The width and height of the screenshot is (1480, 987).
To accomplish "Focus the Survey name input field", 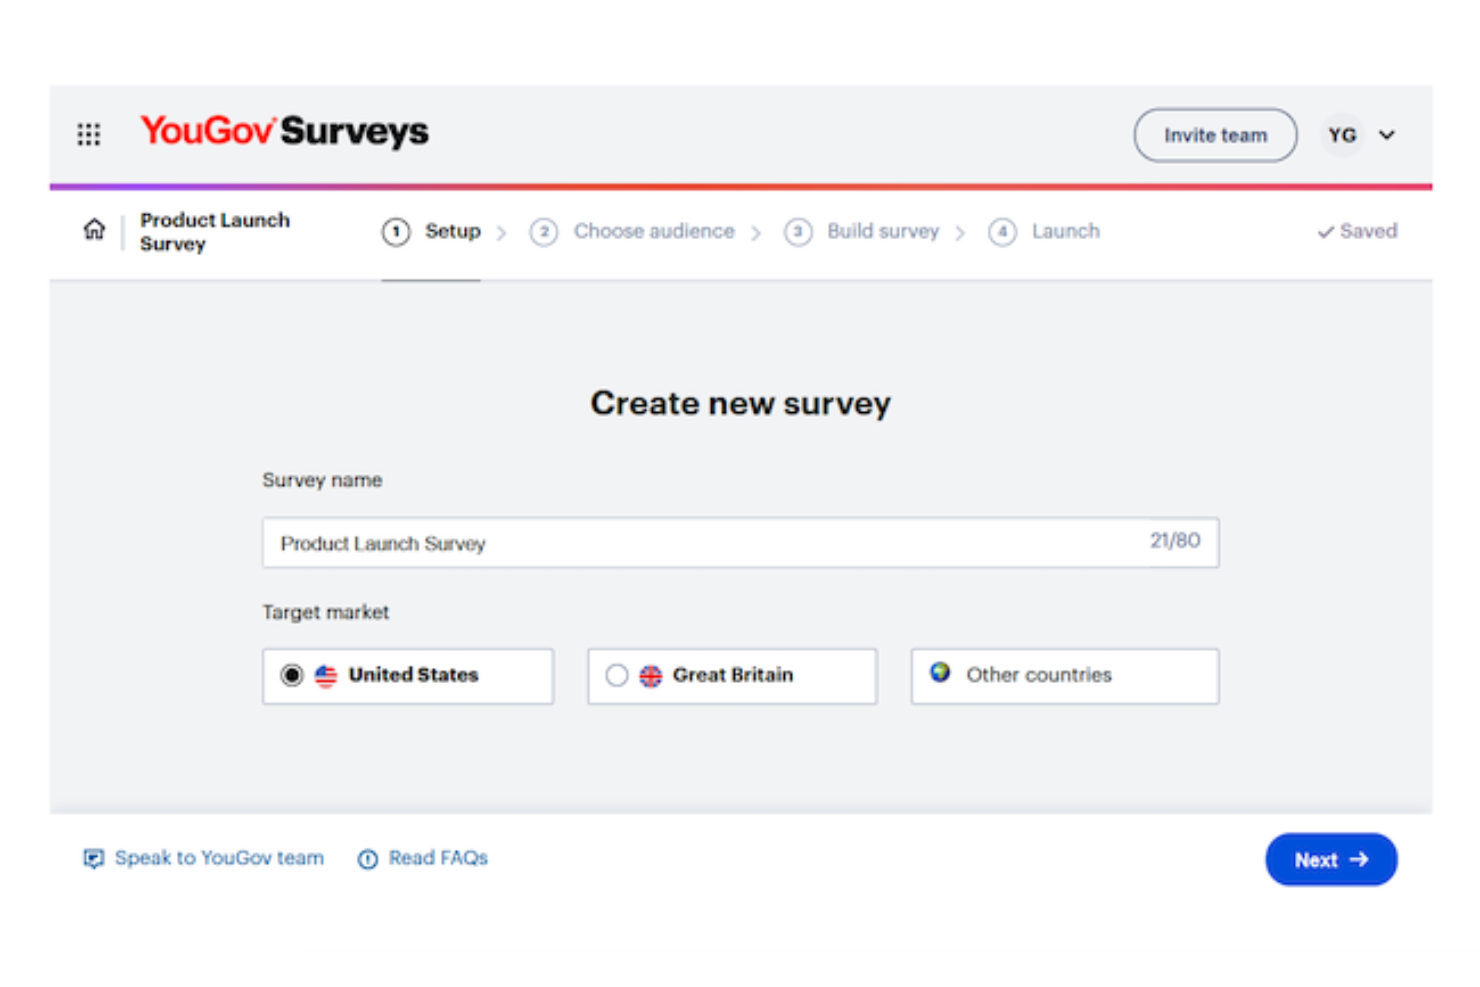I will [x=740, y=543].
